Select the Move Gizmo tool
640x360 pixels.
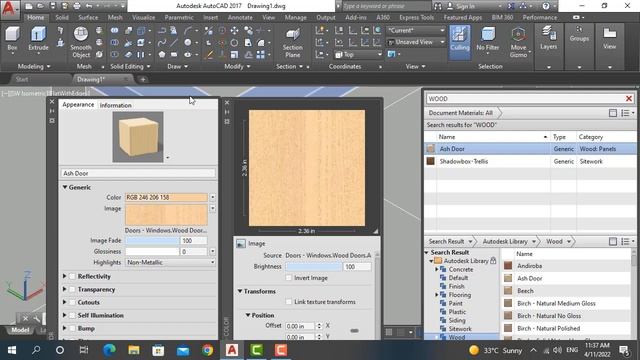coord(518,42)
